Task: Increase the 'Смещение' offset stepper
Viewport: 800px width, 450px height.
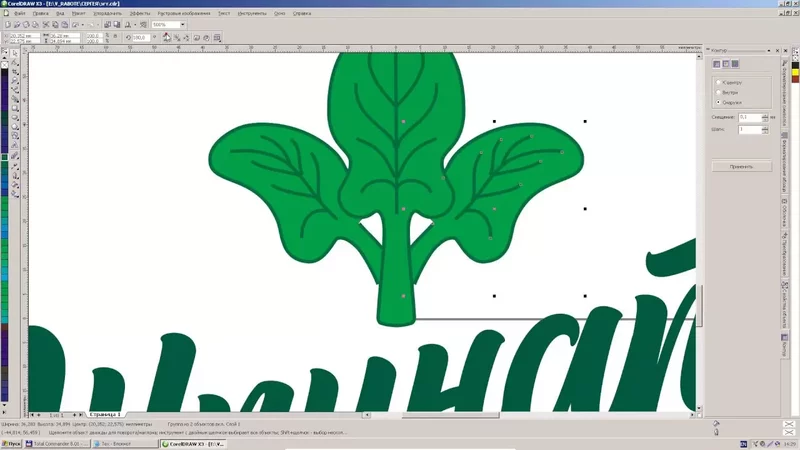Action: 763,115
